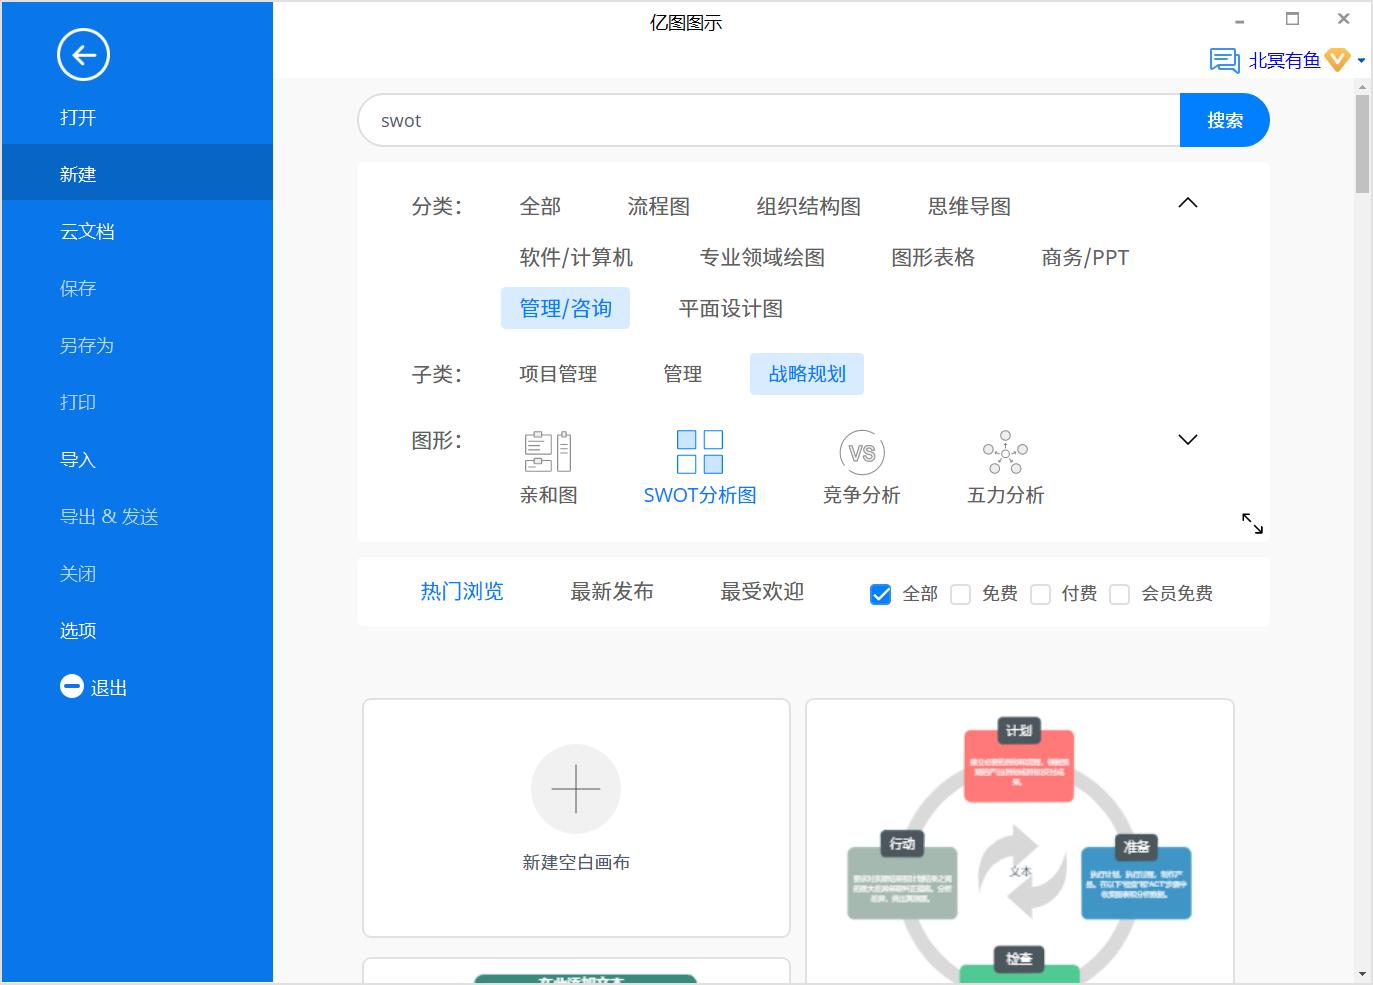Open the feedback message icon near username

point(1222,60)
